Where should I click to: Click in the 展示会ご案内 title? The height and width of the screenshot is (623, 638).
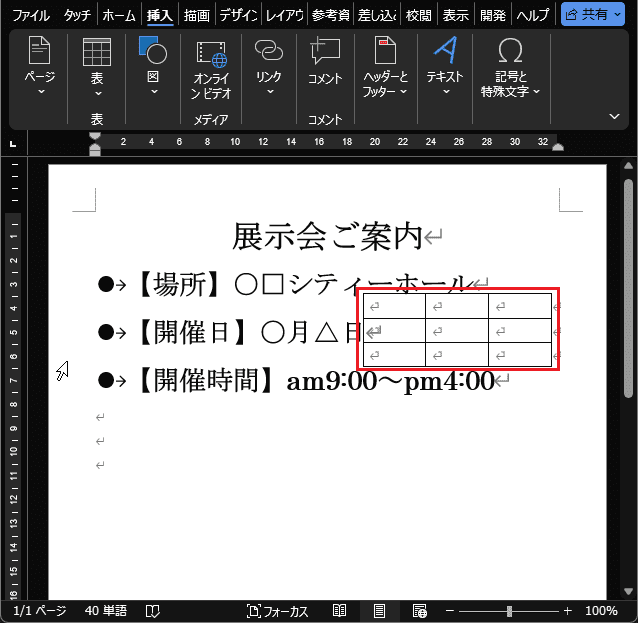327,237
